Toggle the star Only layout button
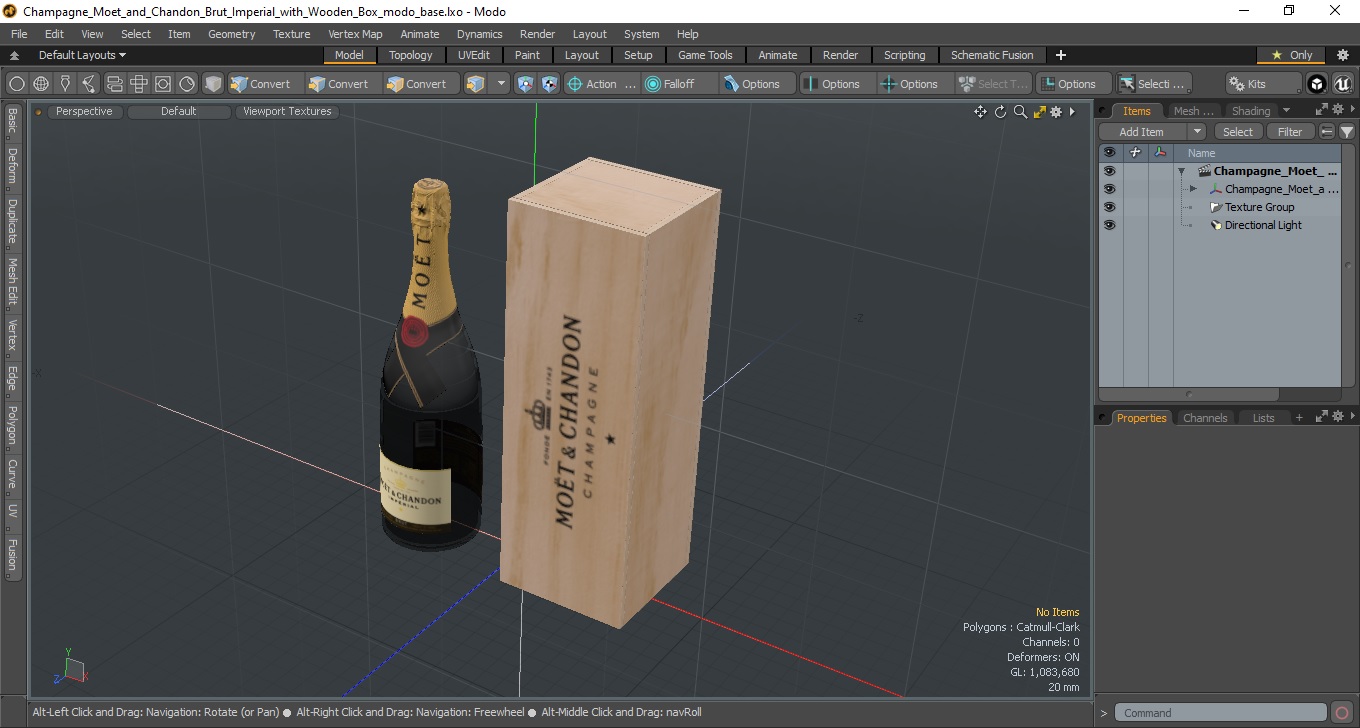Image resolution: width=1360 pixels, height=728 pixels. click(x=1291, y=55)
